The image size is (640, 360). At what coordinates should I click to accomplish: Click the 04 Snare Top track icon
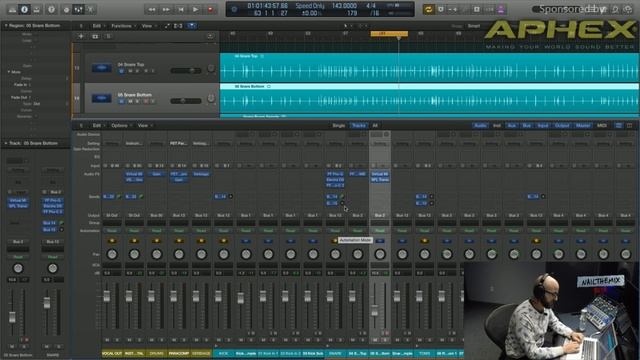pyautogui.click(x=102, y=68)
